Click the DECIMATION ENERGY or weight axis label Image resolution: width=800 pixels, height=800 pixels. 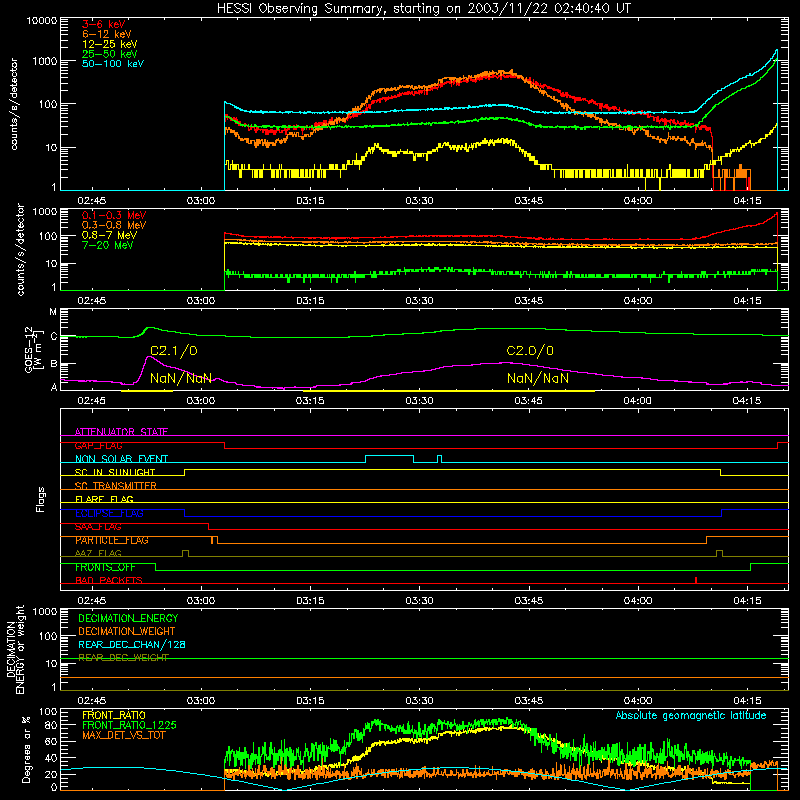tap(16, 649)
